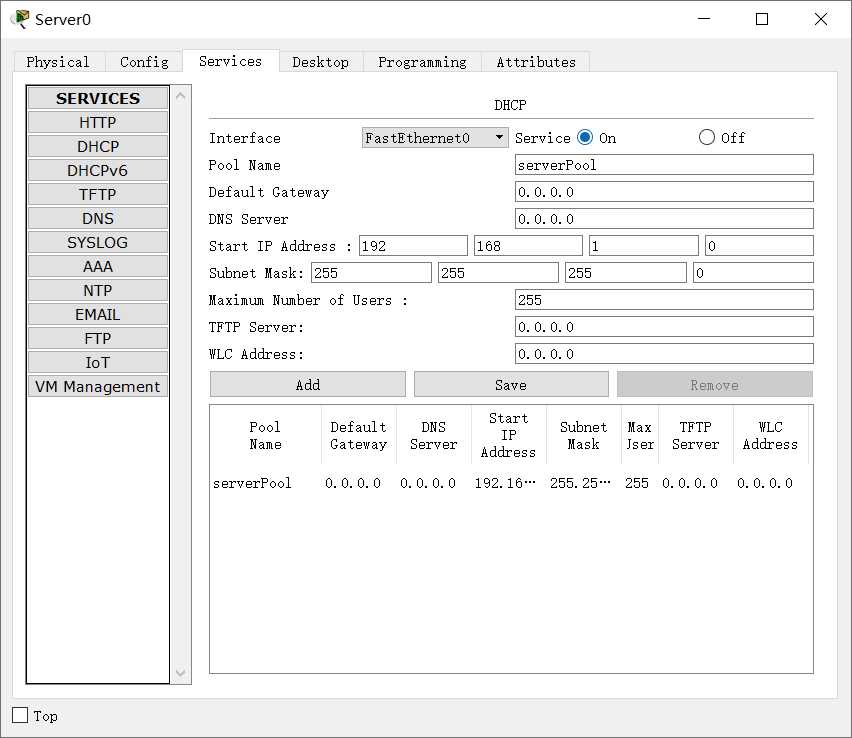Save the DHCP pool settings
Viewport: 852px width, 738px height.
pos(511,385)
